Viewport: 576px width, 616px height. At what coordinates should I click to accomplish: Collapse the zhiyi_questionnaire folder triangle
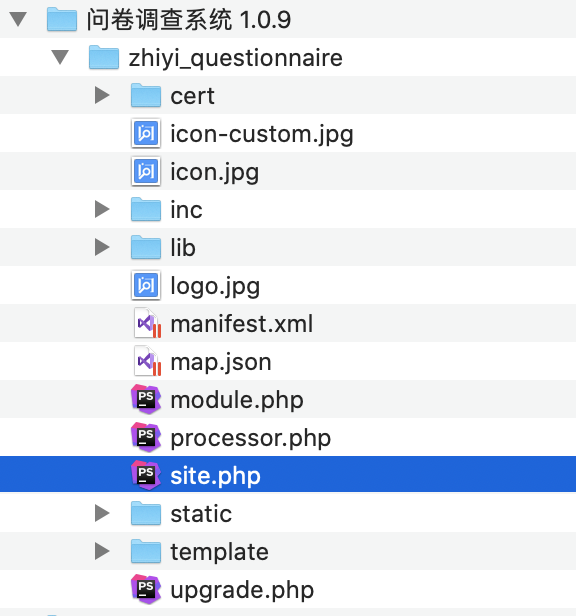pyautogui.click(x=60, y=57)
